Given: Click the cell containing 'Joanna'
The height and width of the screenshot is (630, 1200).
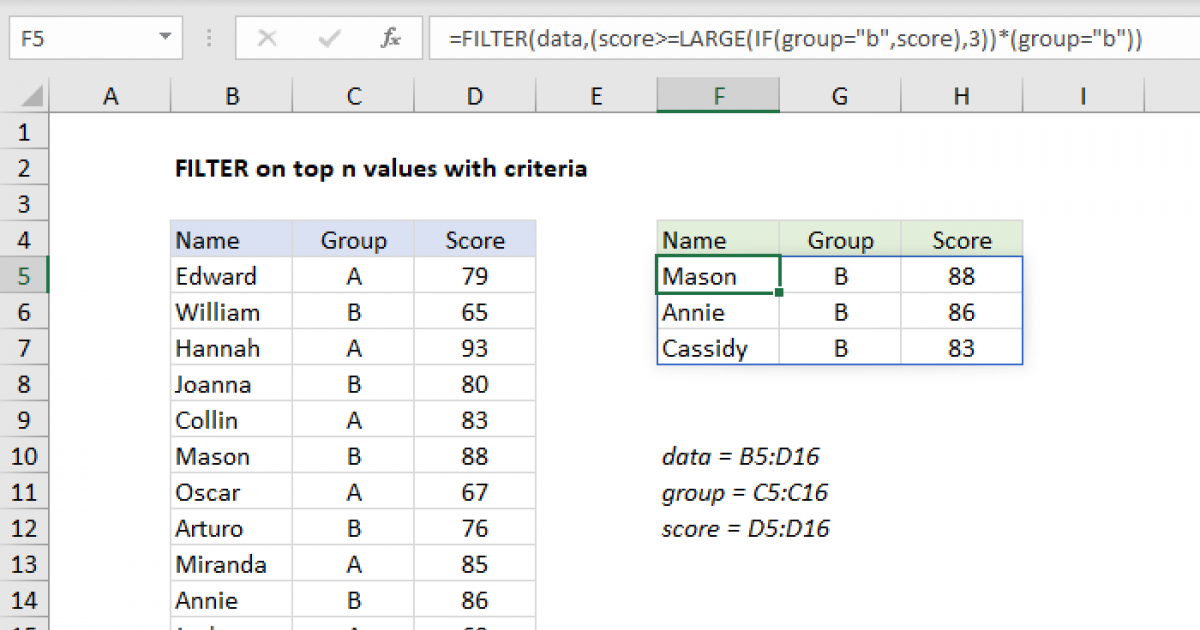Looking at the screenshot, I should click(232, 384).
